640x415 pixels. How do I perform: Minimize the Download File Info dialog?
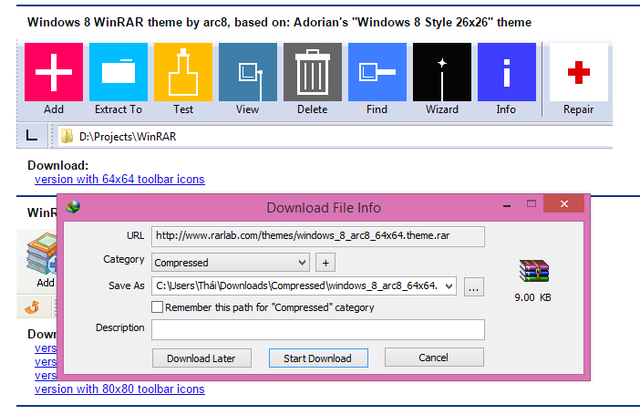507,205
